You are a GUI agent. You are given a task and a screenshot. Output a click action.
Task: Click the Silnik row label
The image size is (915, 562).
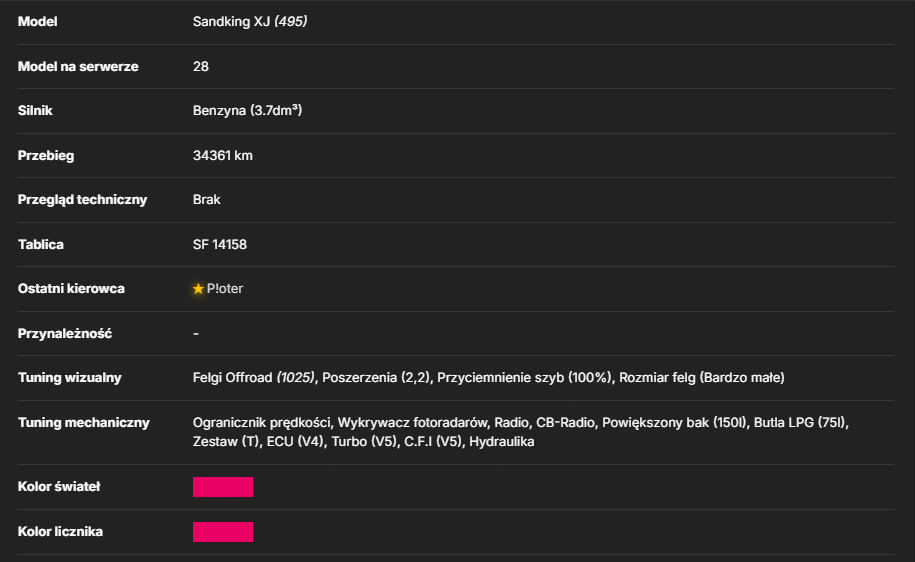tap(35, 110)
